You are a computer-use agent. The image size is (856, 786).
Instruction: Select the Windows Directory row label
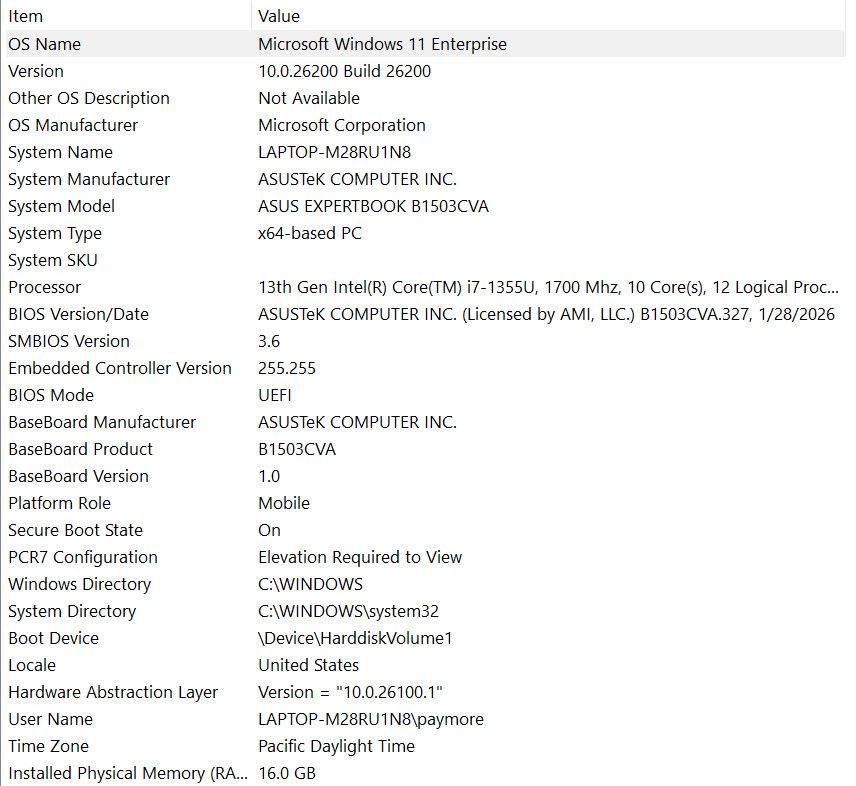click(79, 584)
